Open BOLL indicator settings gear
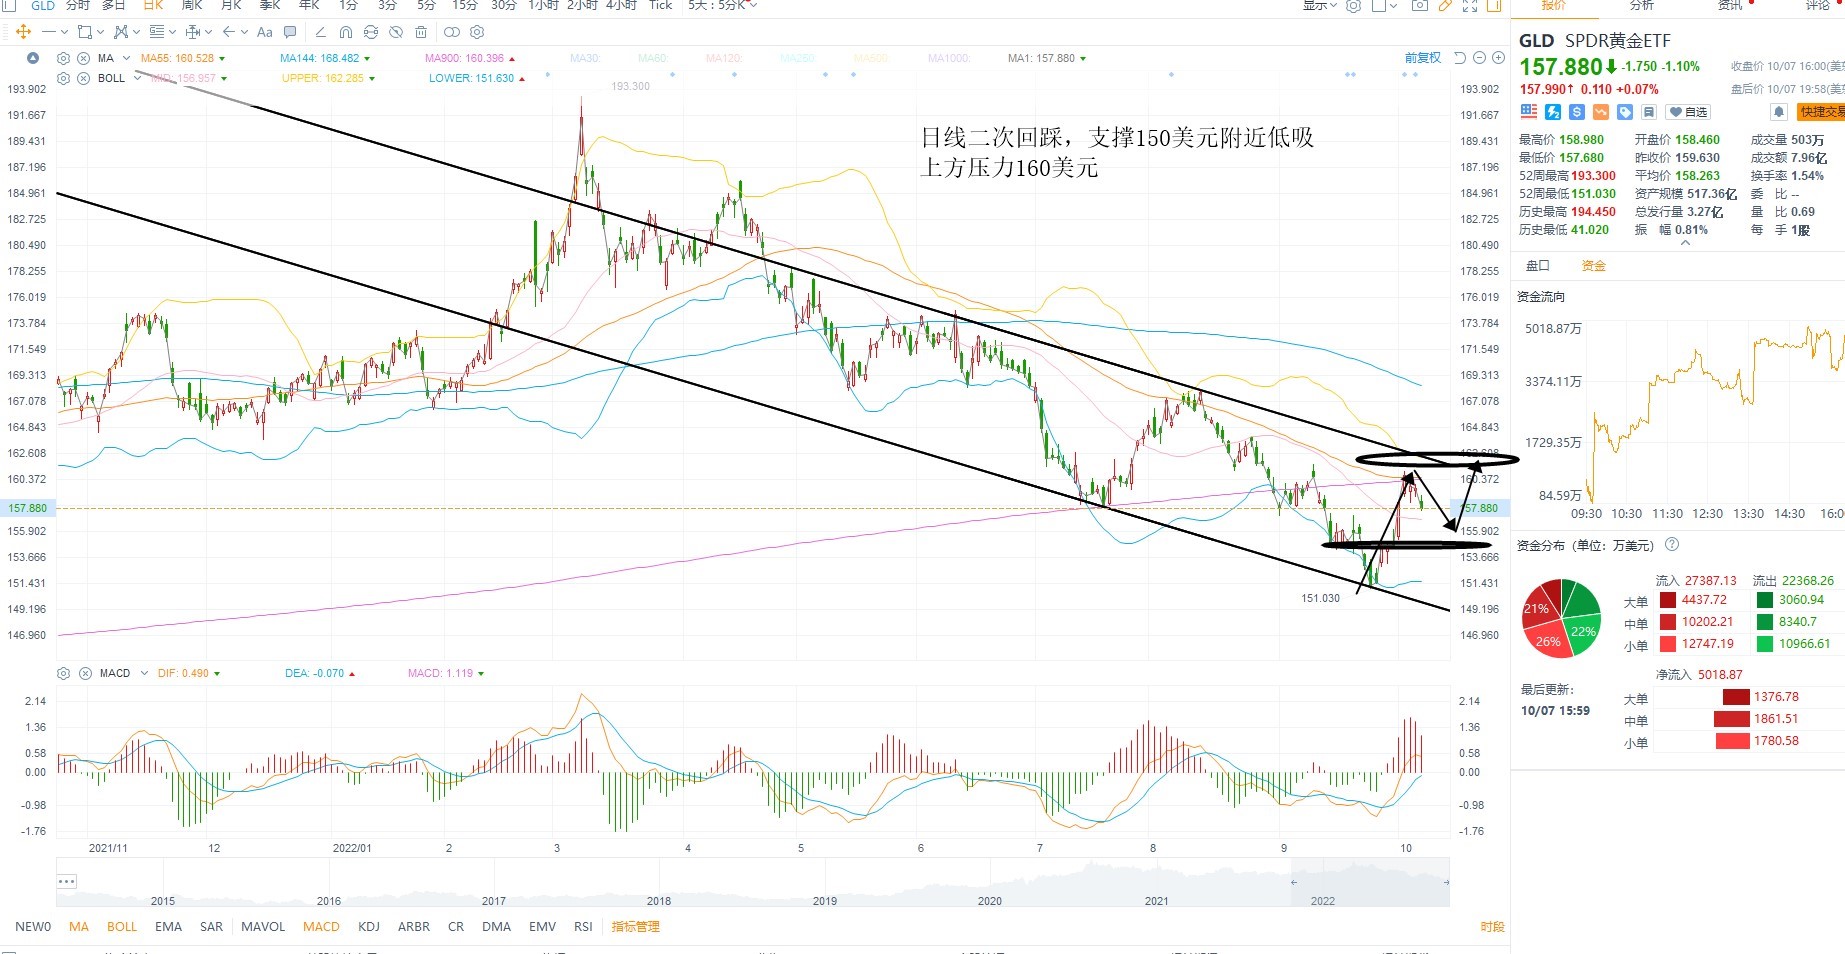 (x=63, y=78)
